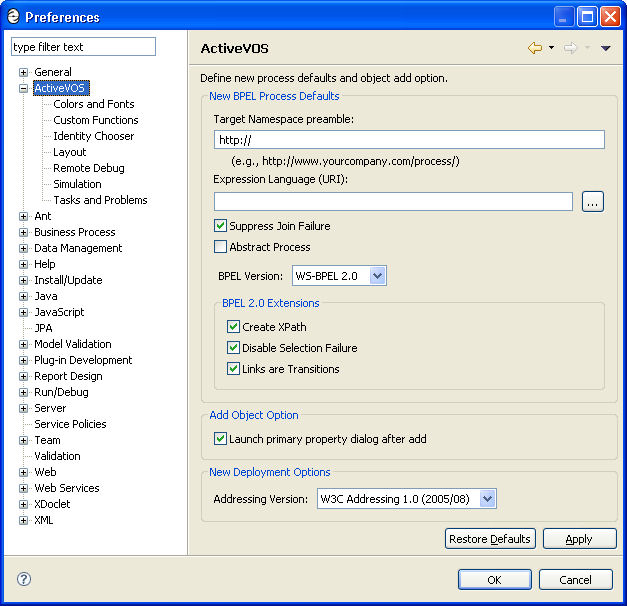The width and height of the screenshot is (627, 606).
Task: Select Simulation preference page
Action: (x=77, y=184)
